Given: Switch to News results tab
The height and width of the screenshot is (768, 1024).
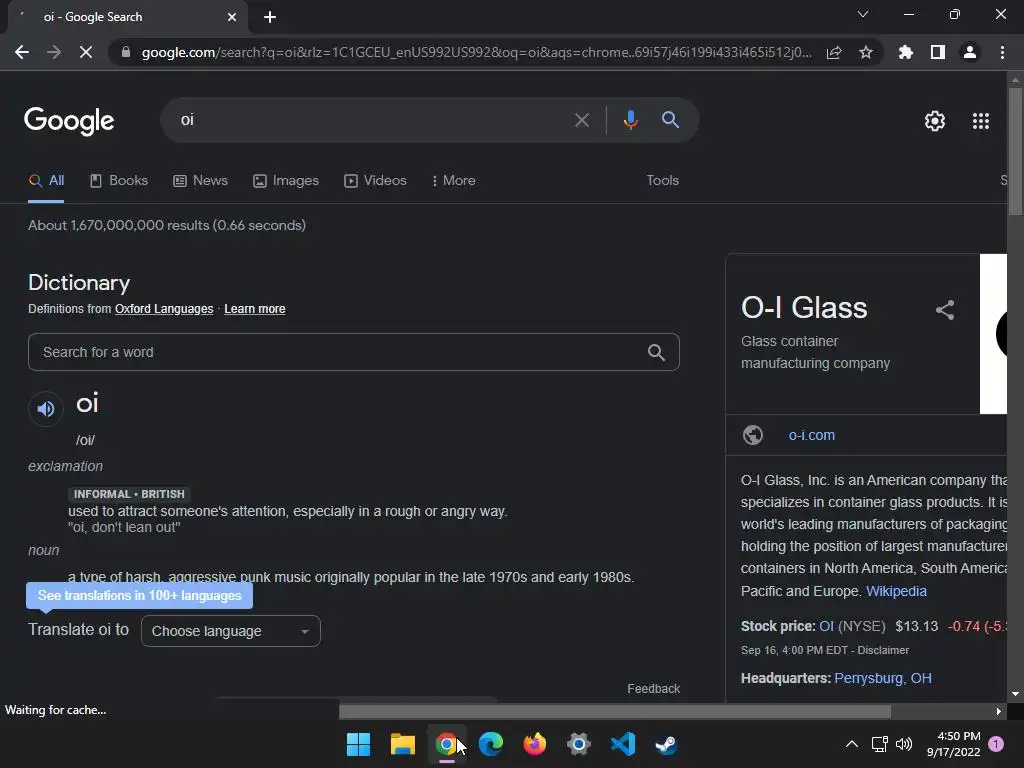Looking at the screenshot, I should tap(200, 181).
